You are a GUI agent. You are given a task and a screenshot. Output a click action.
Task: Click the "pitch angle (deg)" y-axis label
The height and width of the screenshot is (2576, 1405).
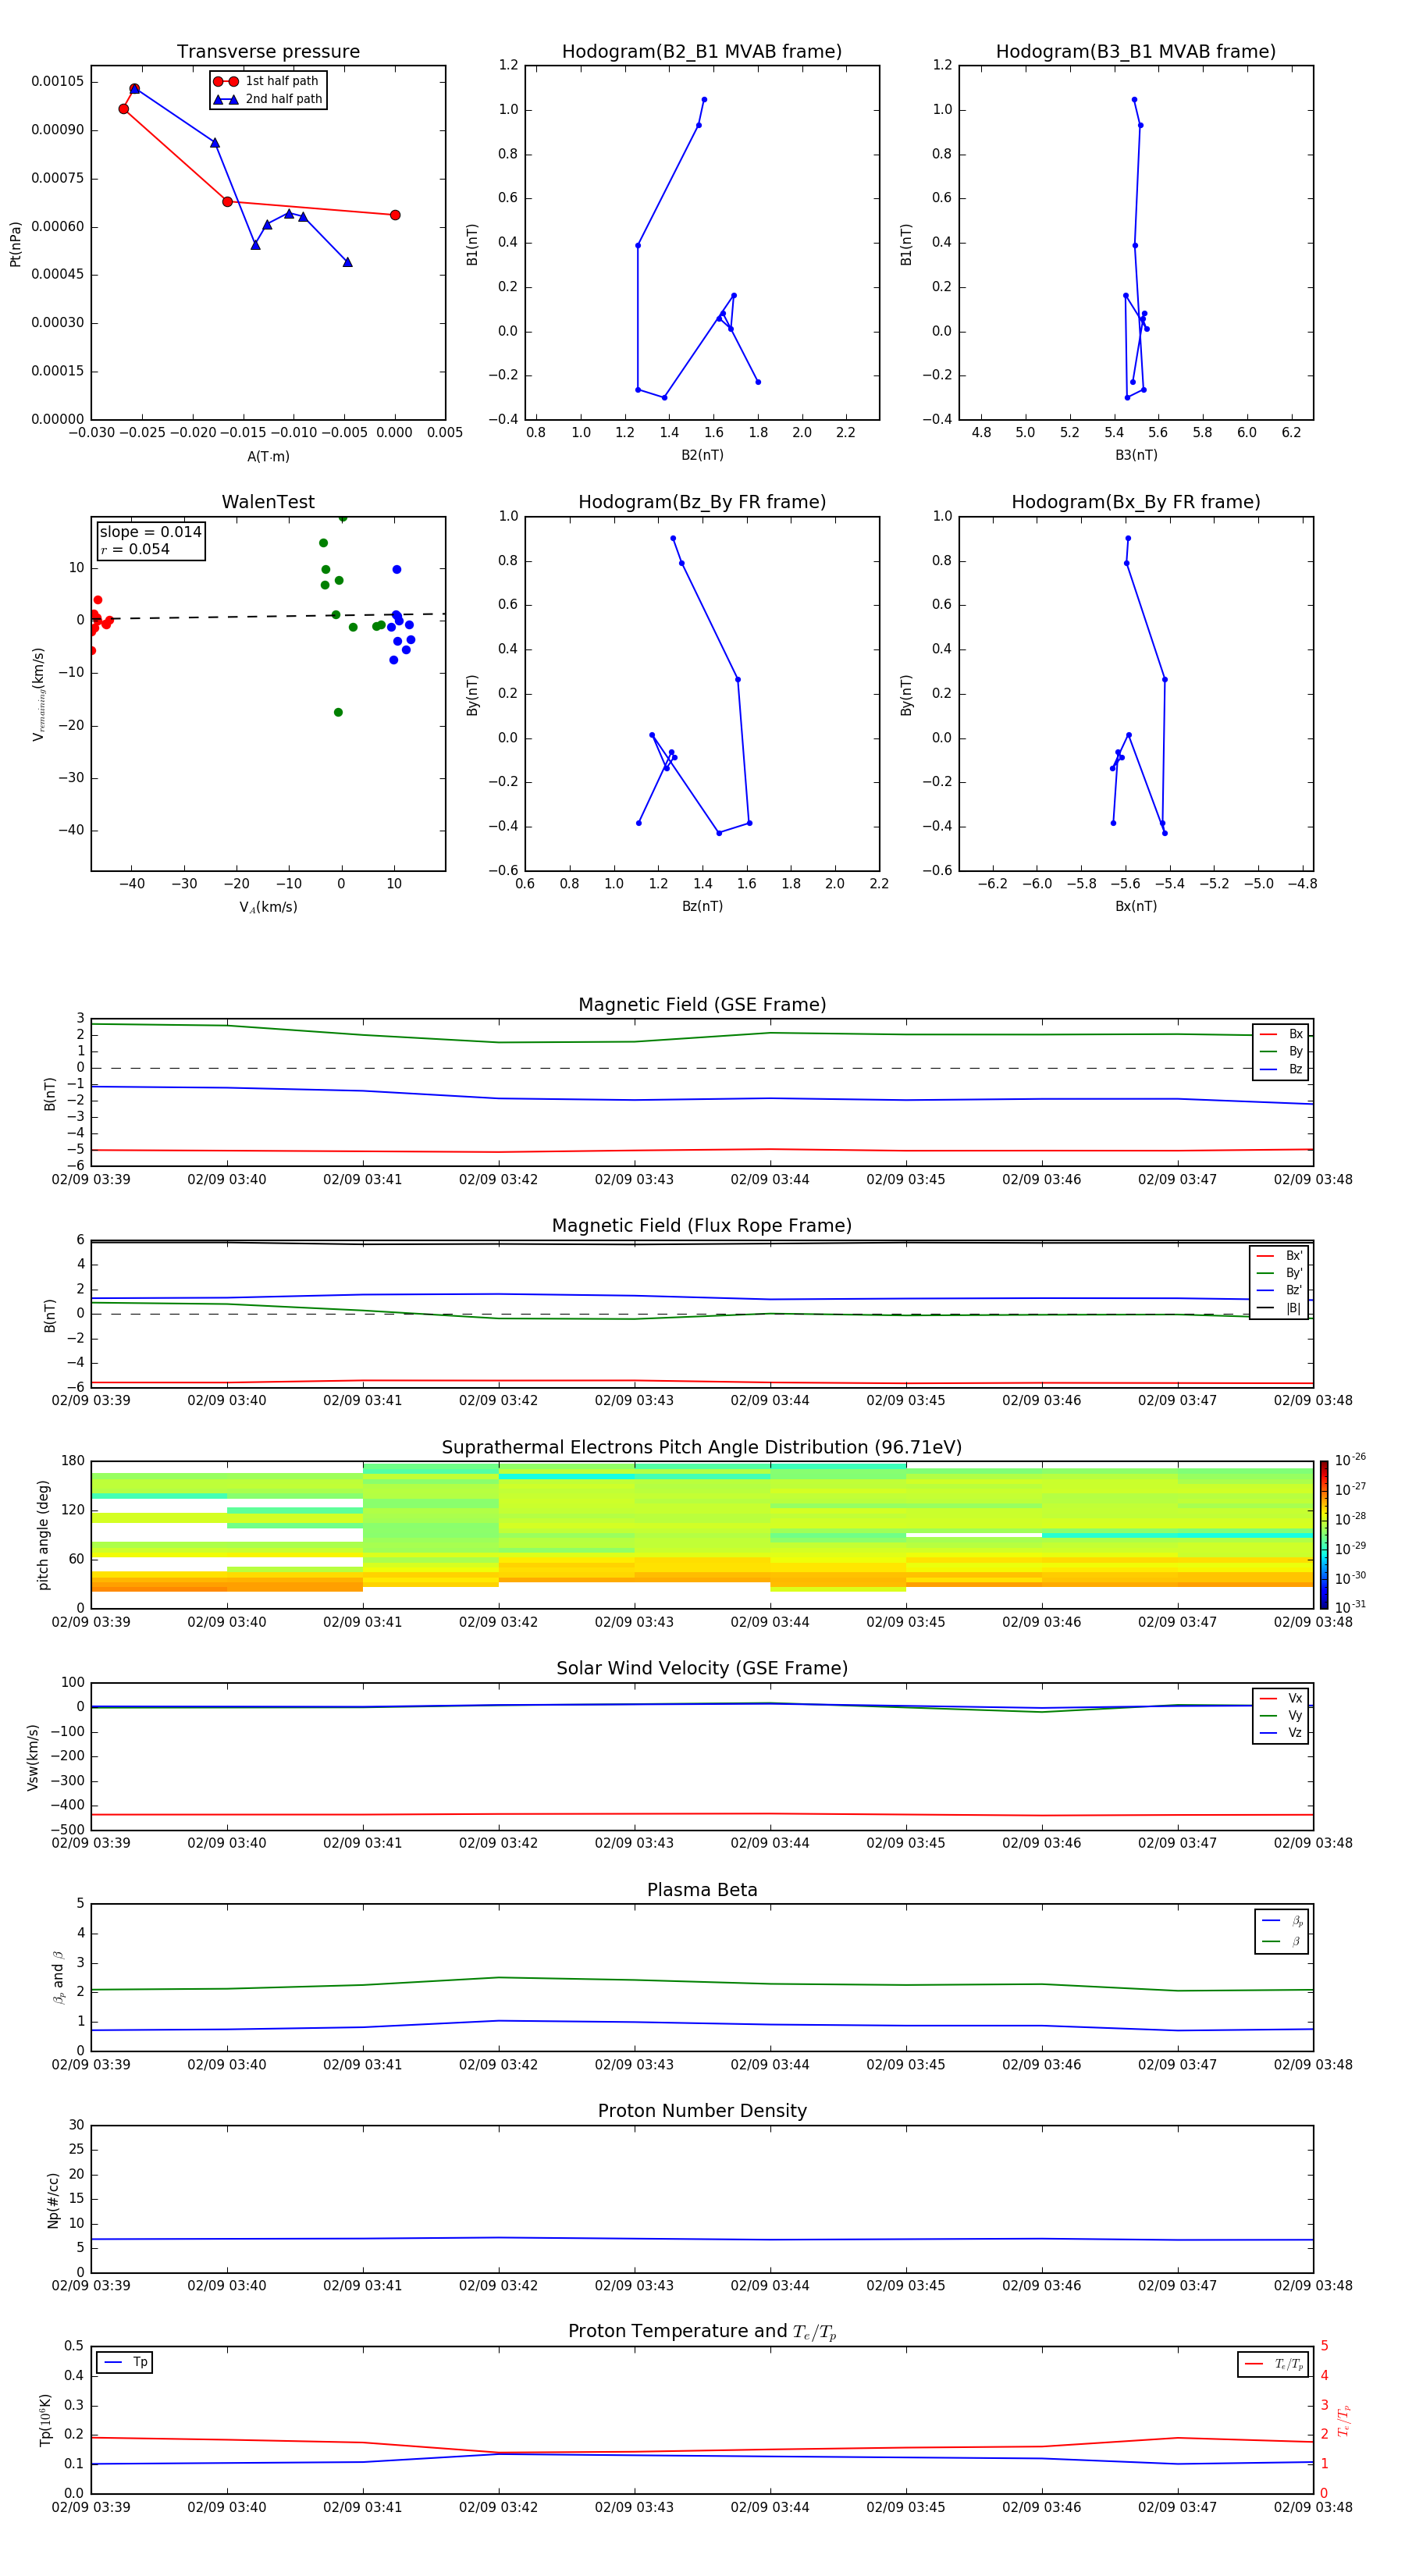(x=43, y=1535)
